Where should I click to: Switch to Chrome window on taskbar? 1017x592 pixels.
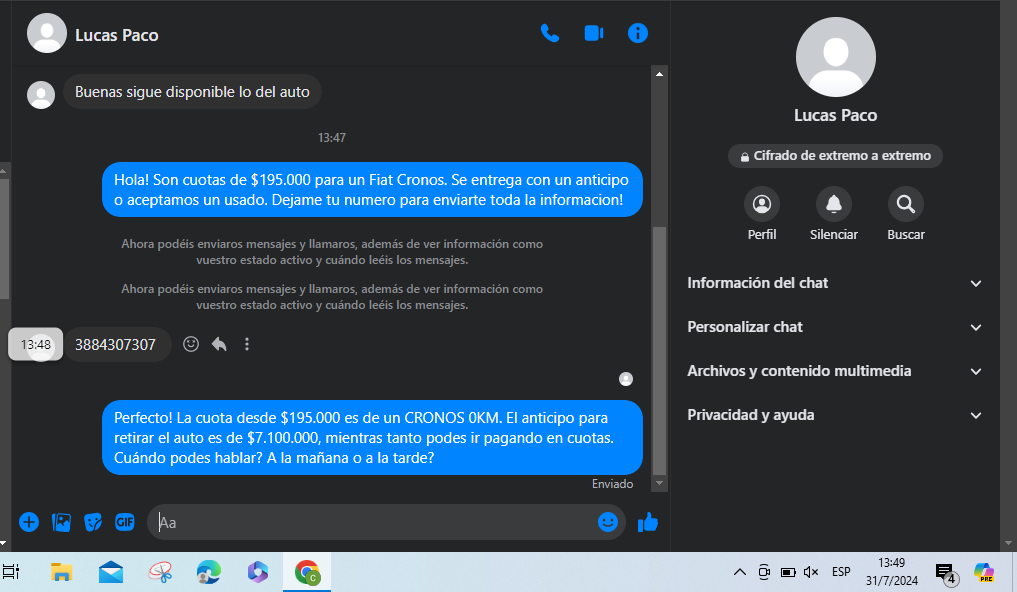(307, 572)
